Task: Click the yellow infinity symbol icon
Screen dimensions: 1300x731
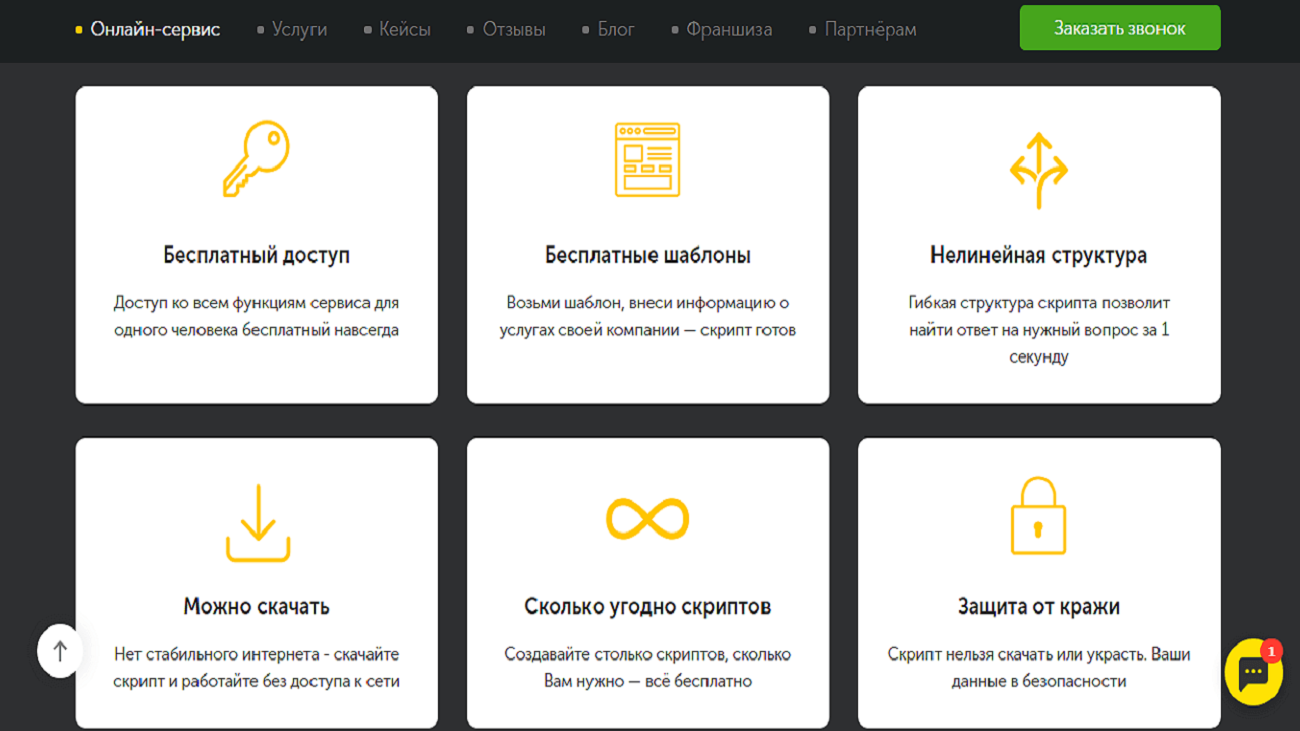Action: [x=647, y=519]
